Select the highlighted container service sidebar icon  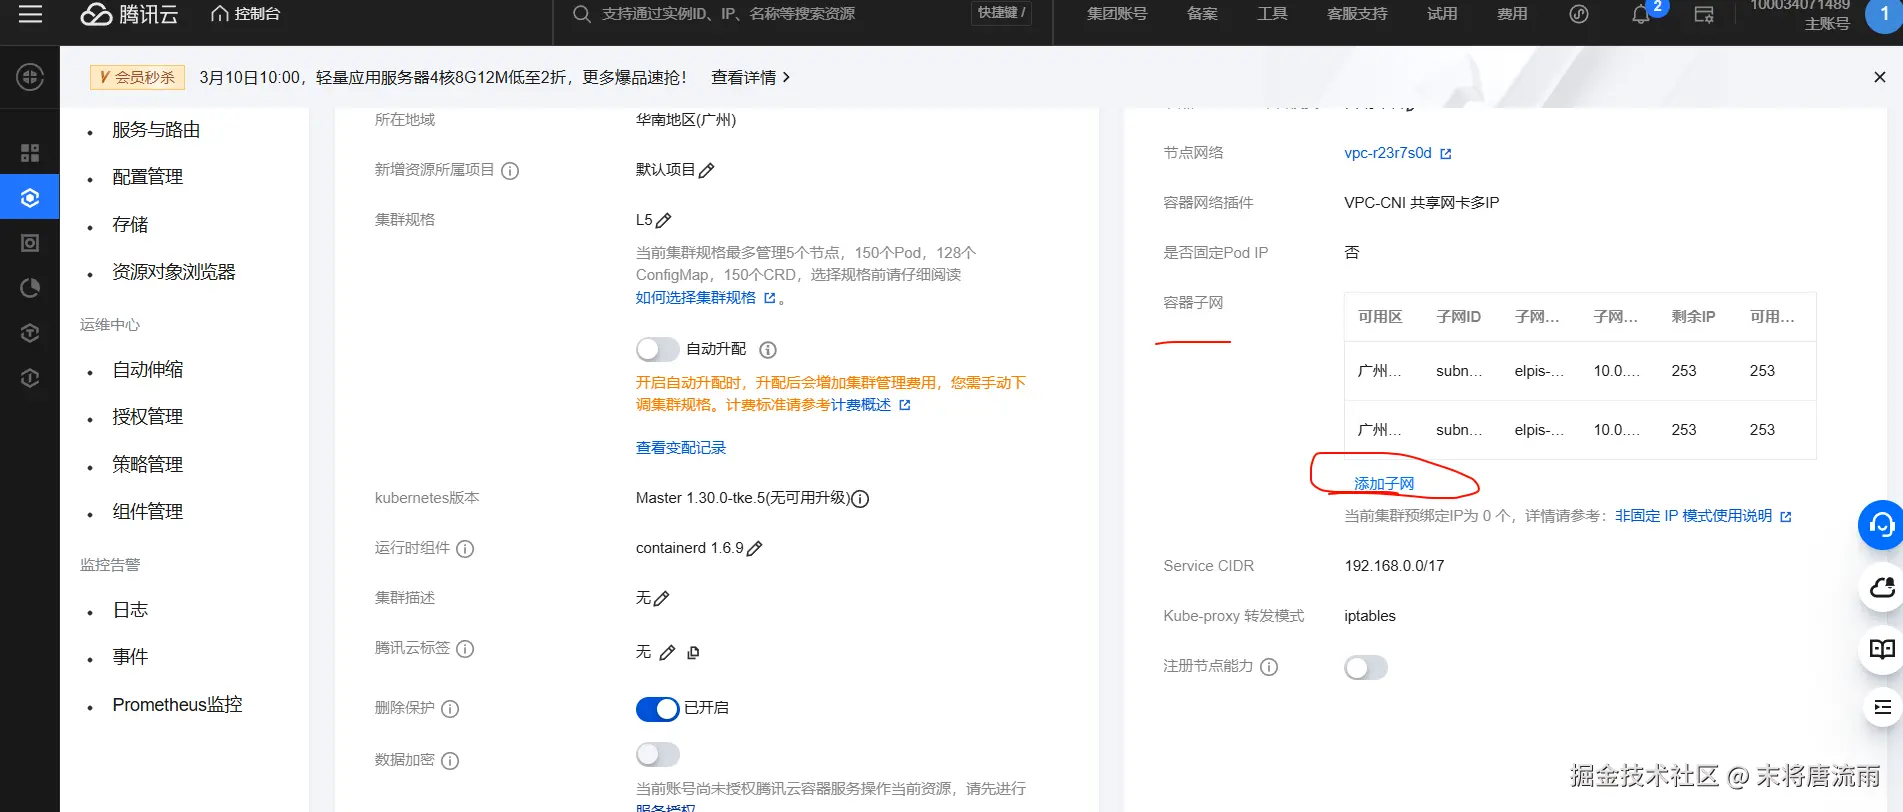[x=30, y=198]
